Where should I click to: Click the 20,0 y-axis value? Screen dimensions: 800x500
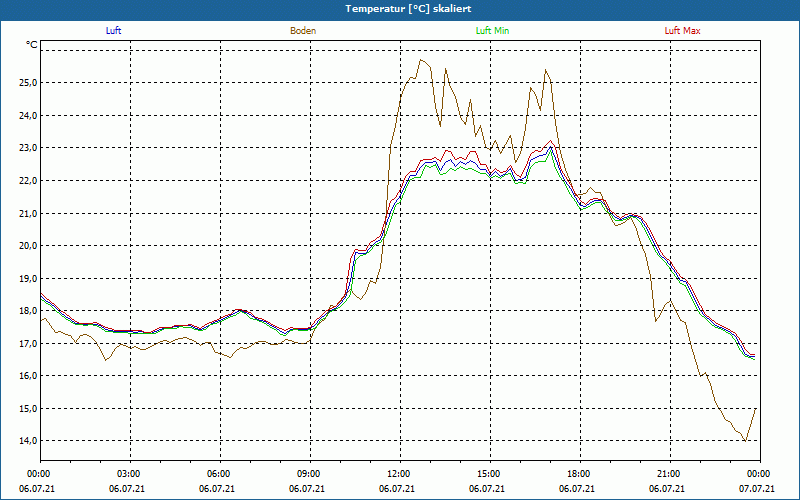[29, 245]
